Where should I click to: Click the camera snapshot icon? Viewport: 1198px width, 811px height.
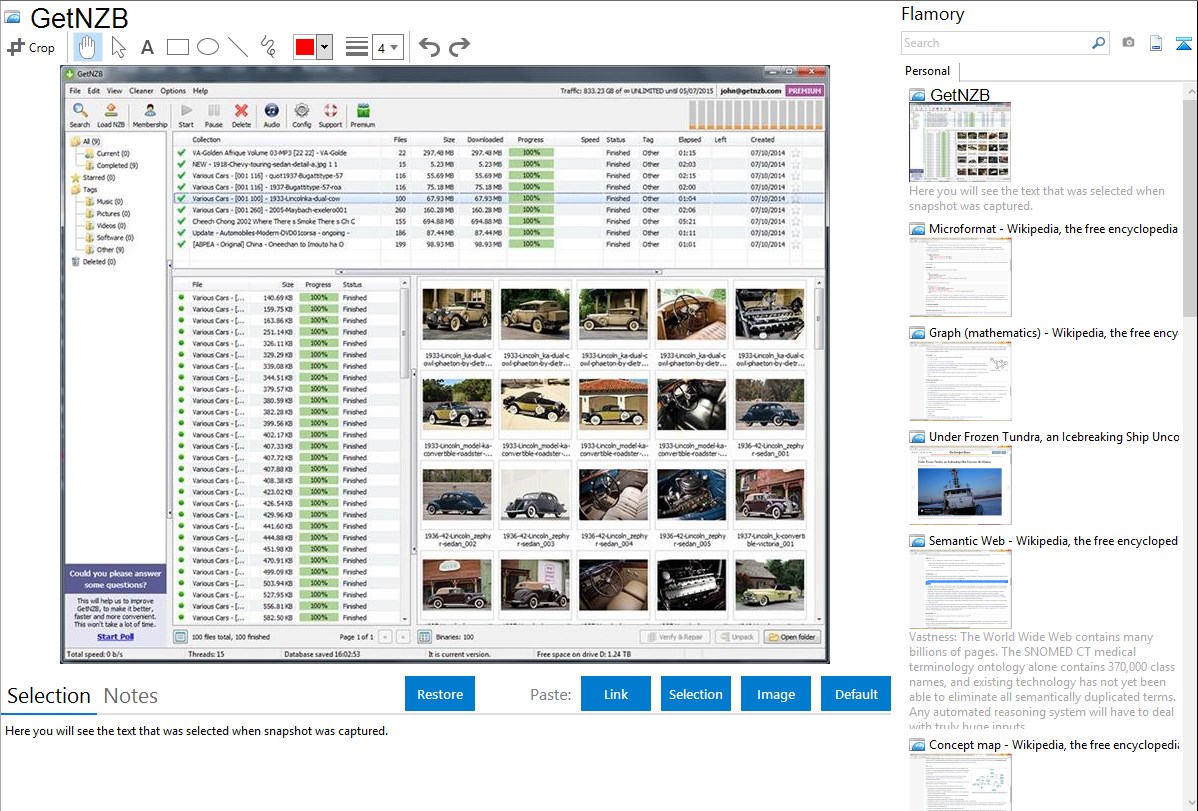[x=1128, y=43]
